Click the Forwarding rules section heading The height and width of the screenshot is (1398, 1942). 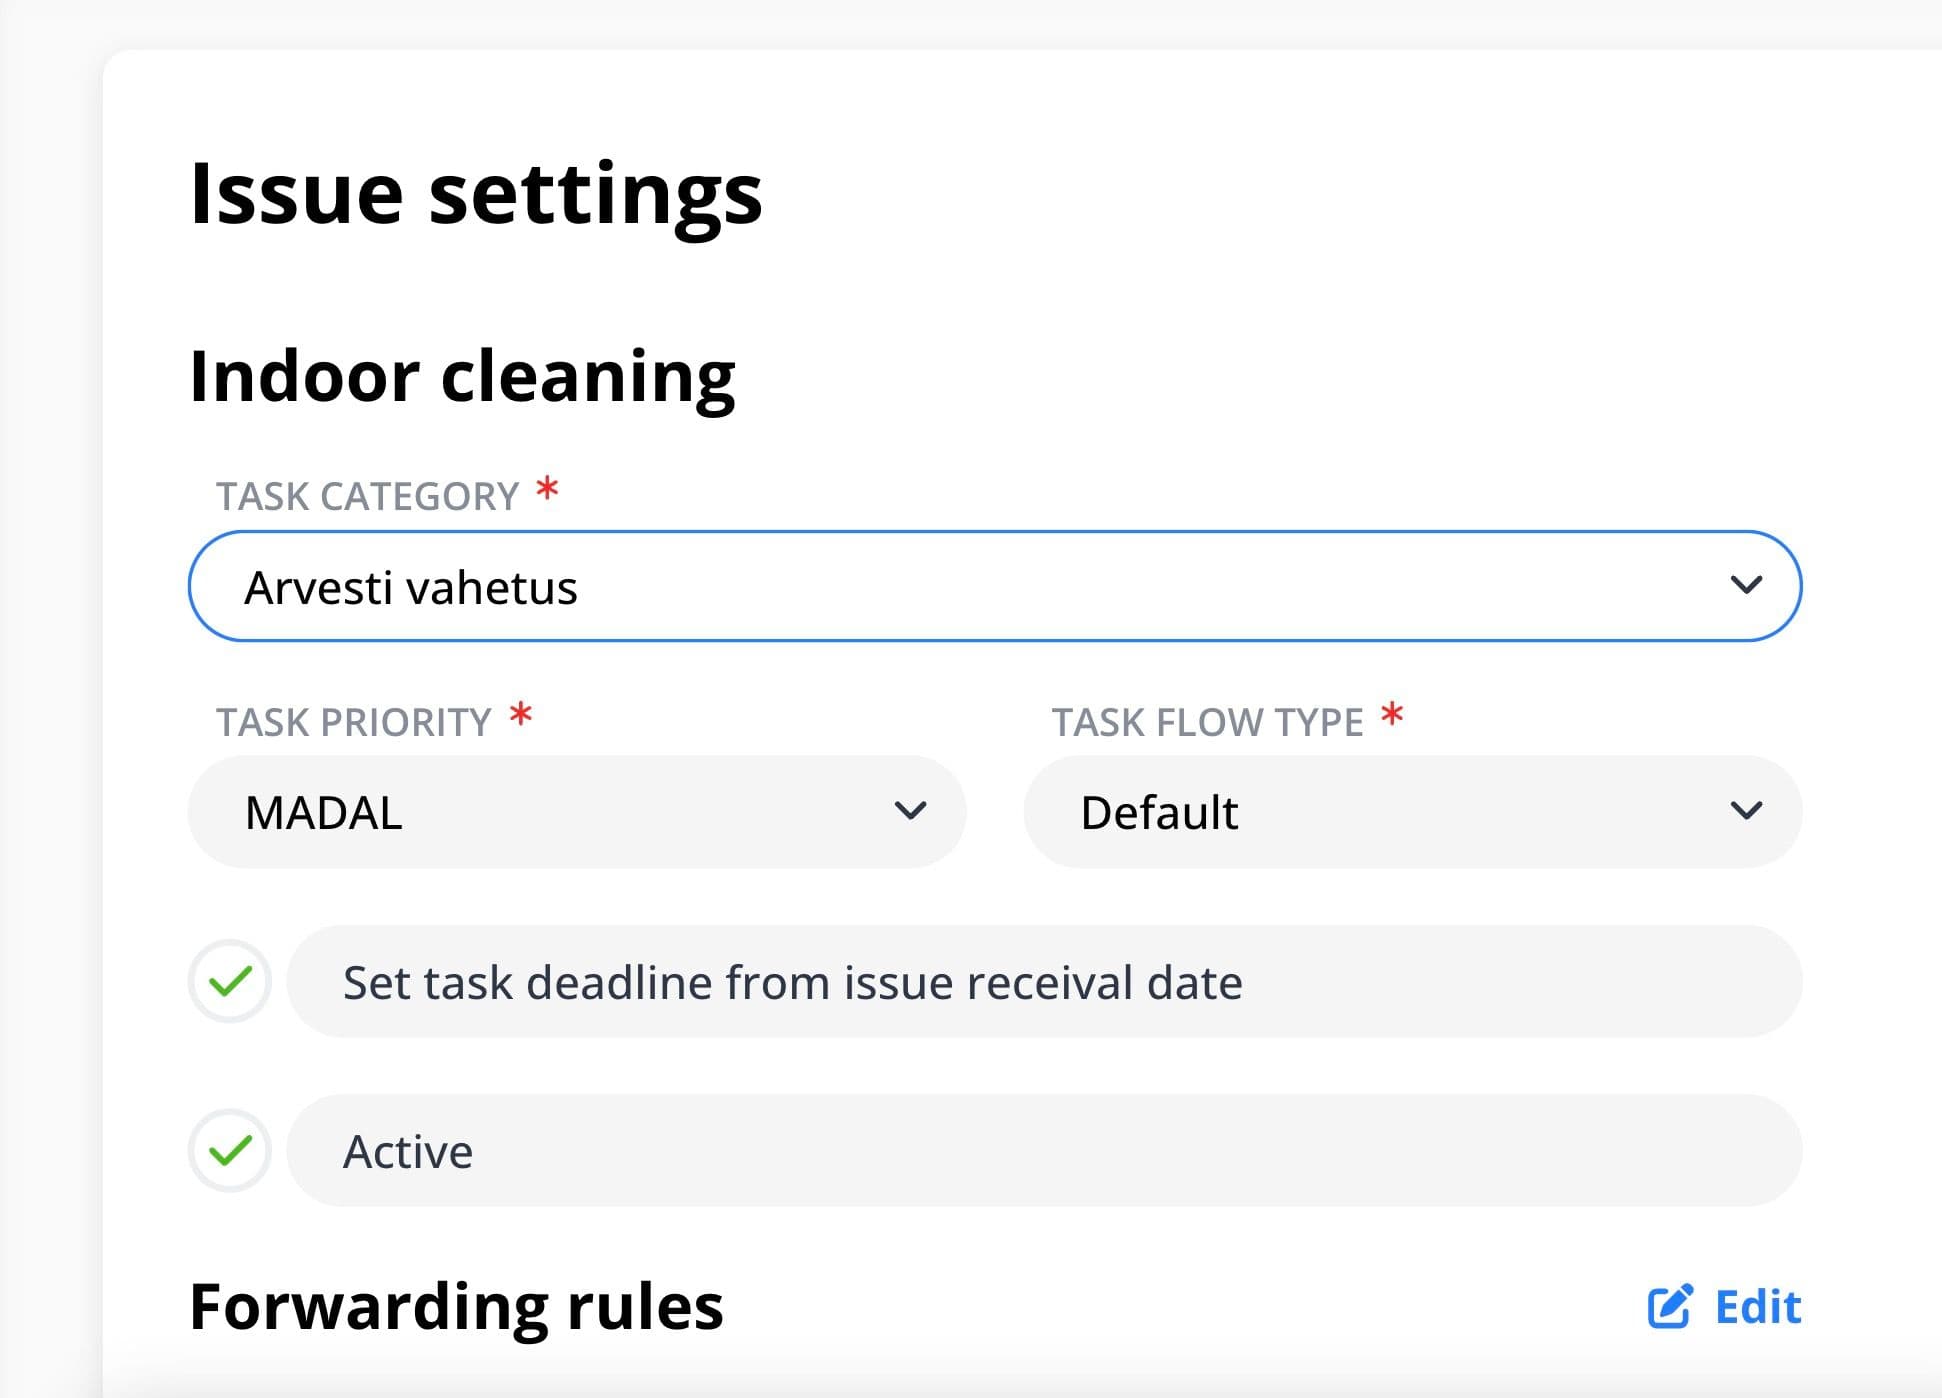[456, 1307]
